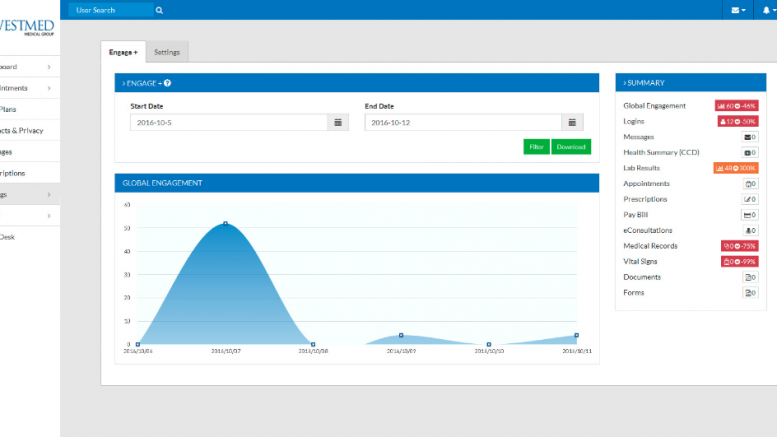Click the Medical Records red badge
The width and height of the screenshot is (777, 437).
point(739,246)
